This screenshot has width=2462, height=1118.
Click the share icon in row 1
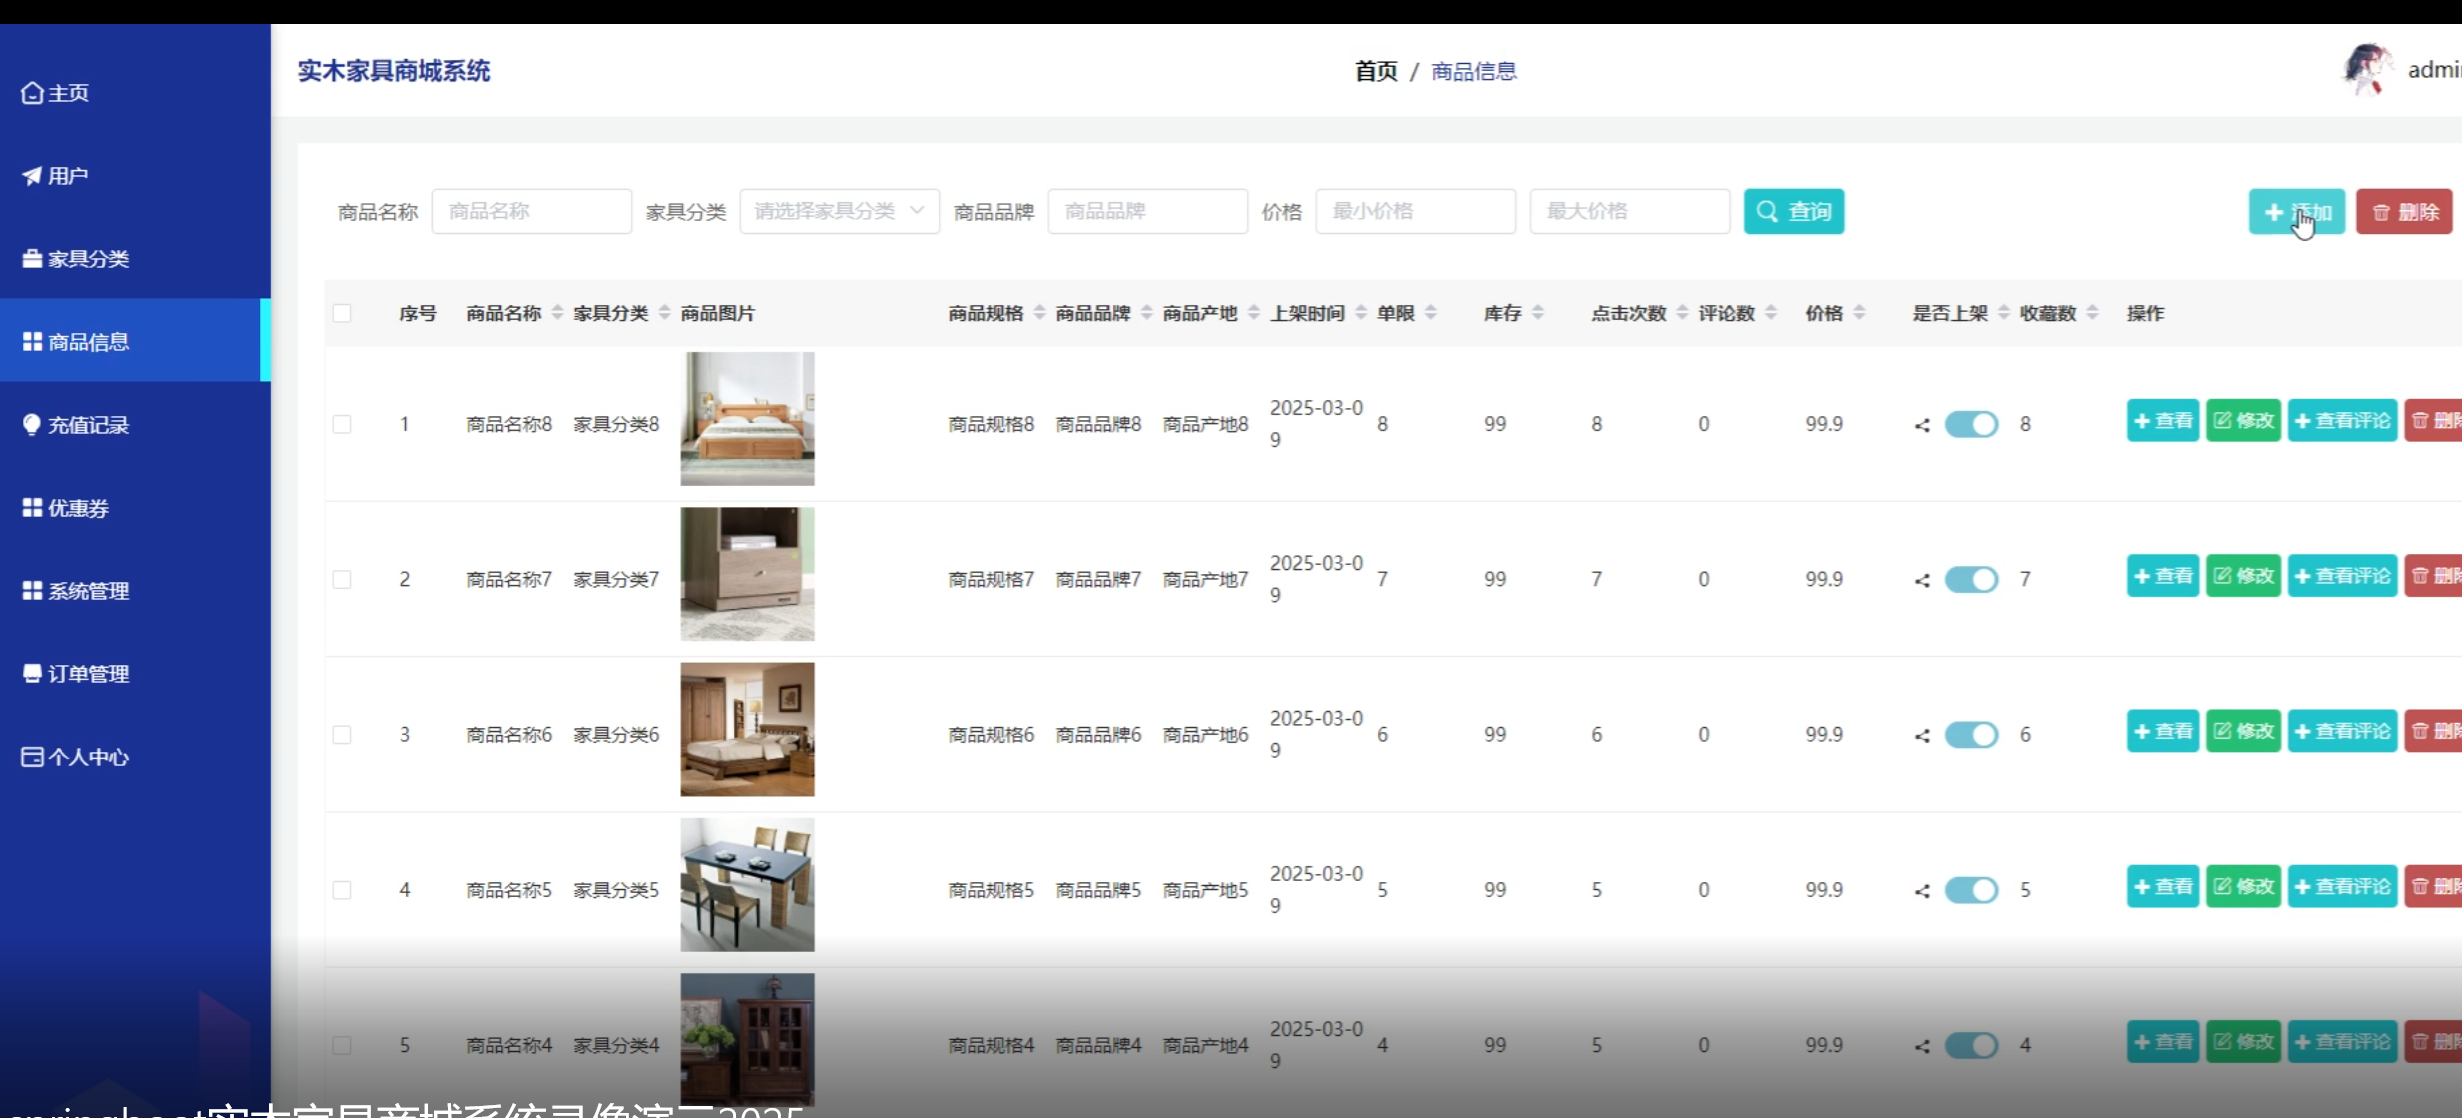click(1922, 425)
